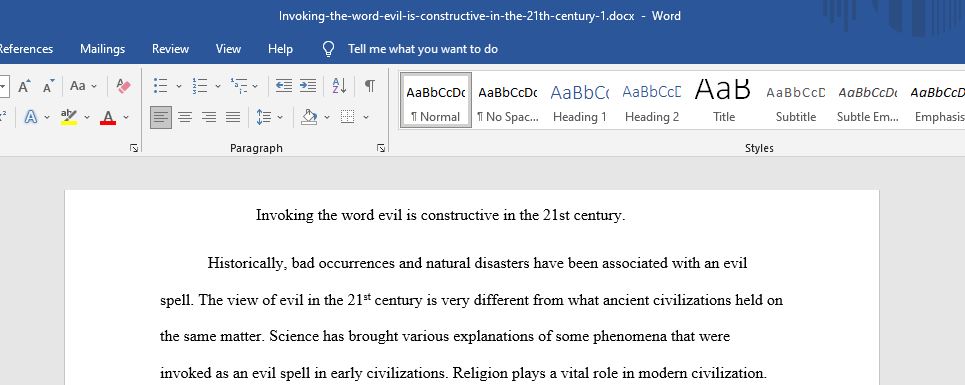Viewport: 965px width, 385px height.
Task: Click the word 'Historically' in the first paragraph
Action: click(247, 264)
